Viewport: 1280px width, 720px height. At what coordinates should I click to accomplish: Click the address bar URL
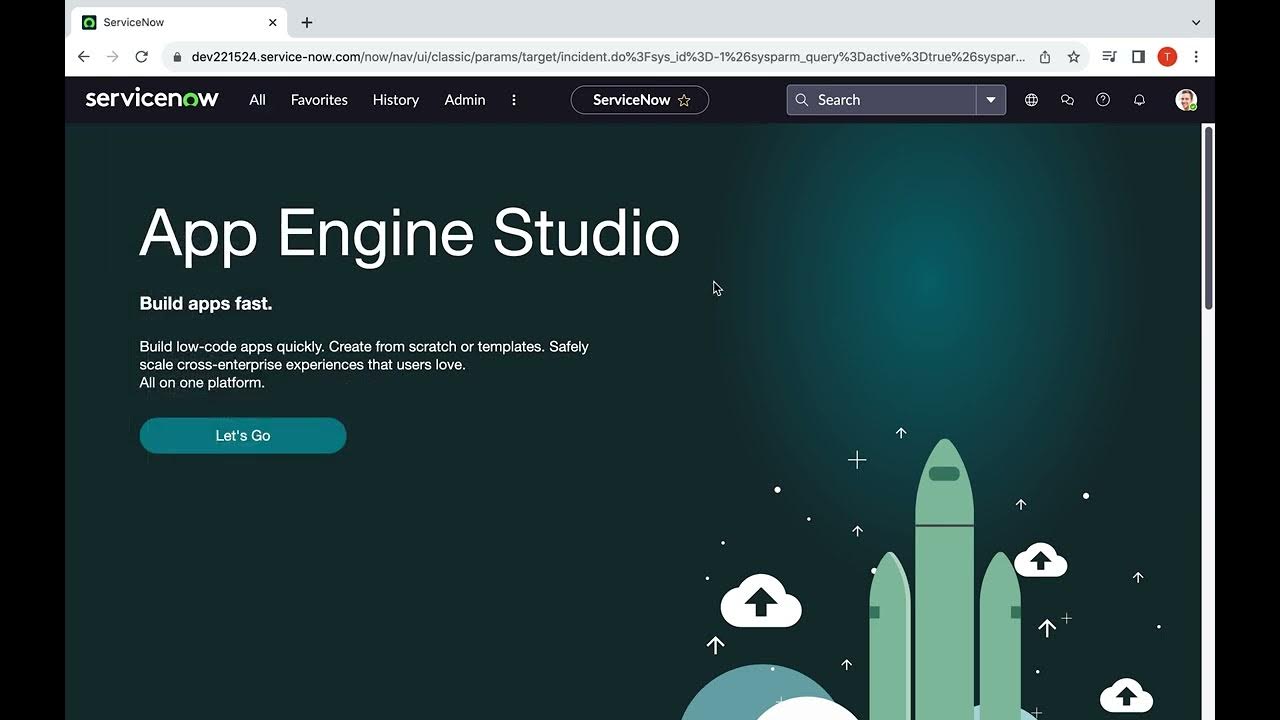pyautogui.click(x=608, y=57)
